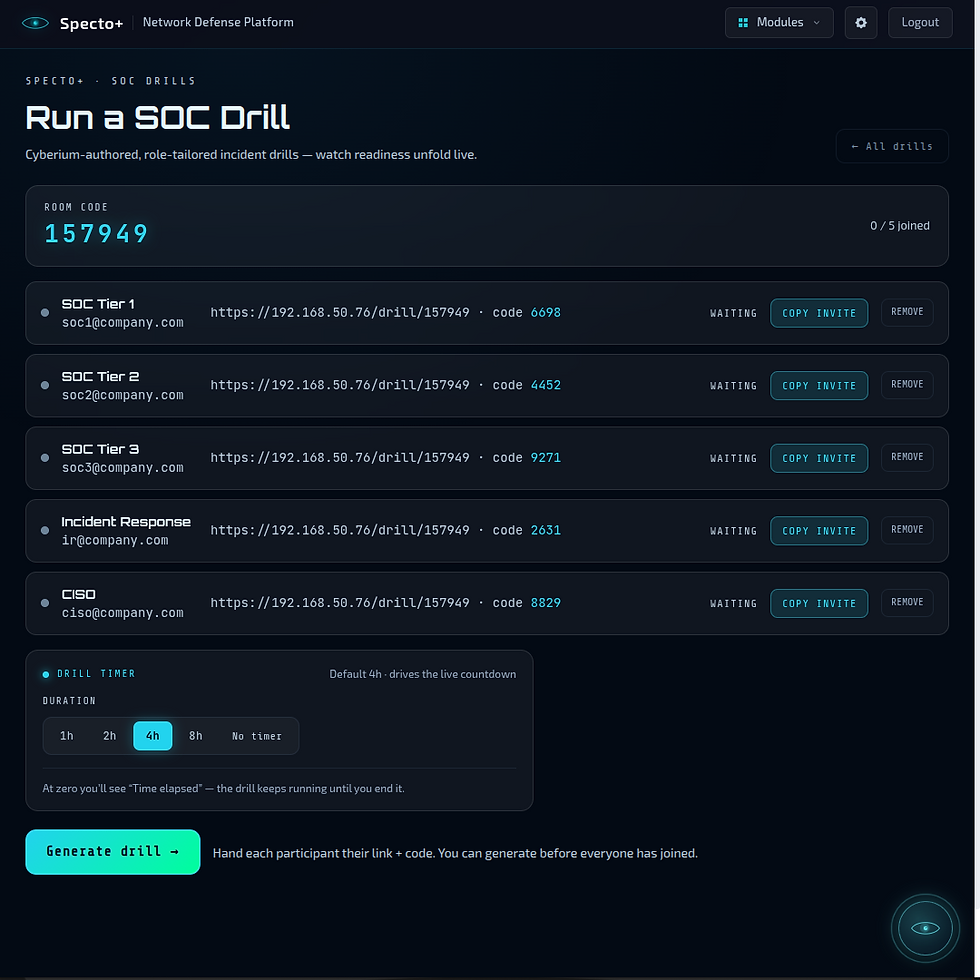Open the floating eye assistant button
Screen dimensions: 980x980
tap(925, 928)
